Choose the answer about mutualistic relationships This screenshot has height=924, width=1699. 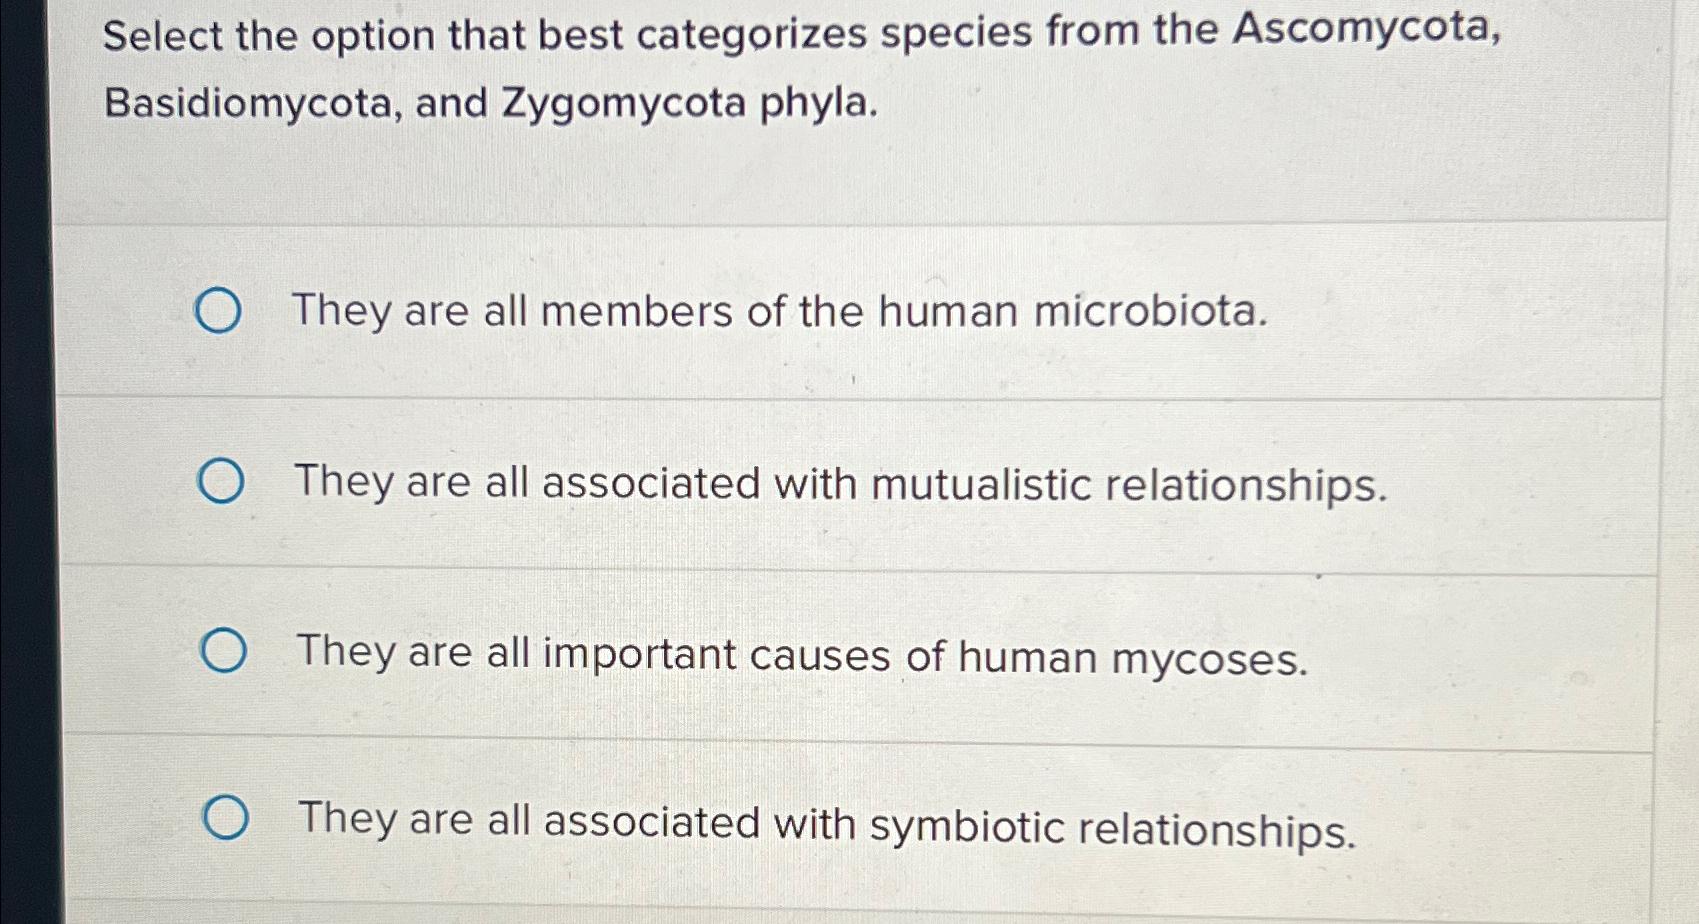point(840,485)
